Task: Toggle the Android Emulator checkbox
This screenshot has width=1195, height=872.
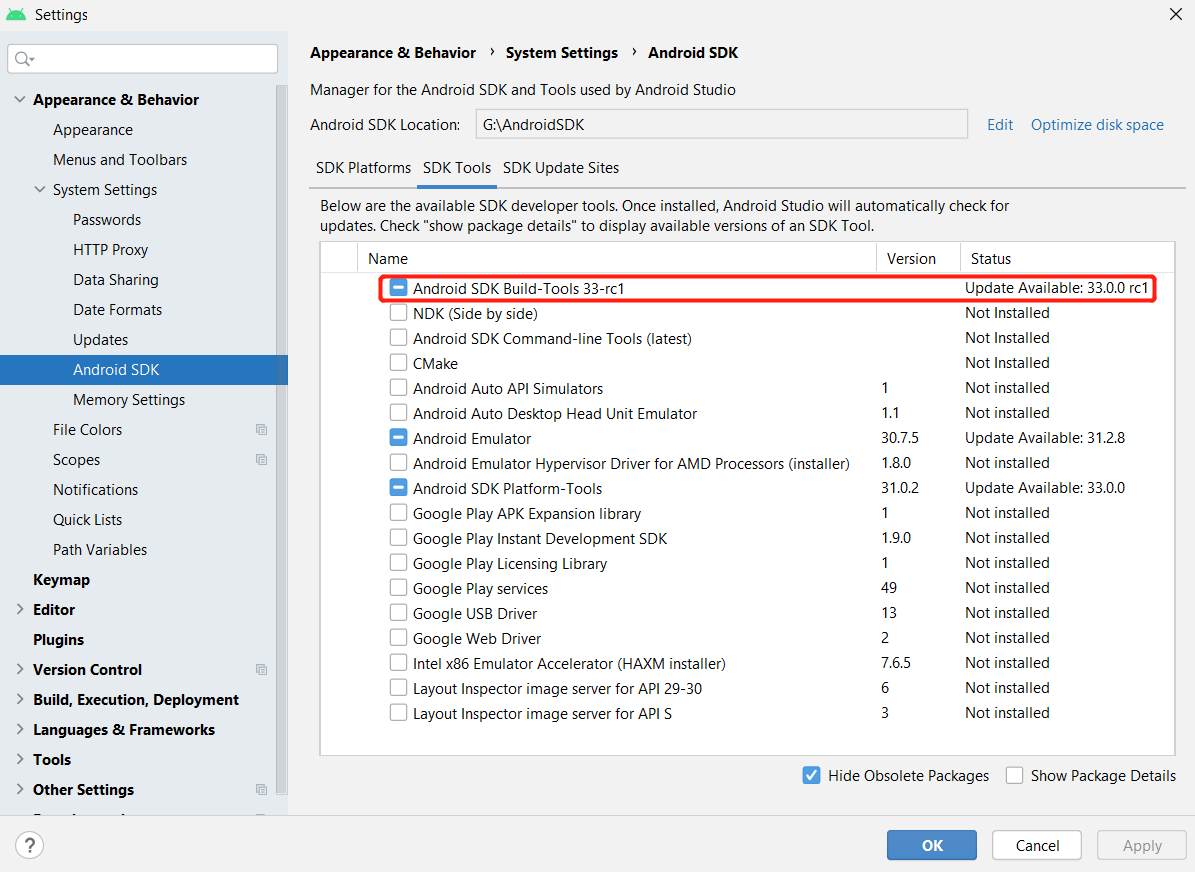Action: (398, 438)
